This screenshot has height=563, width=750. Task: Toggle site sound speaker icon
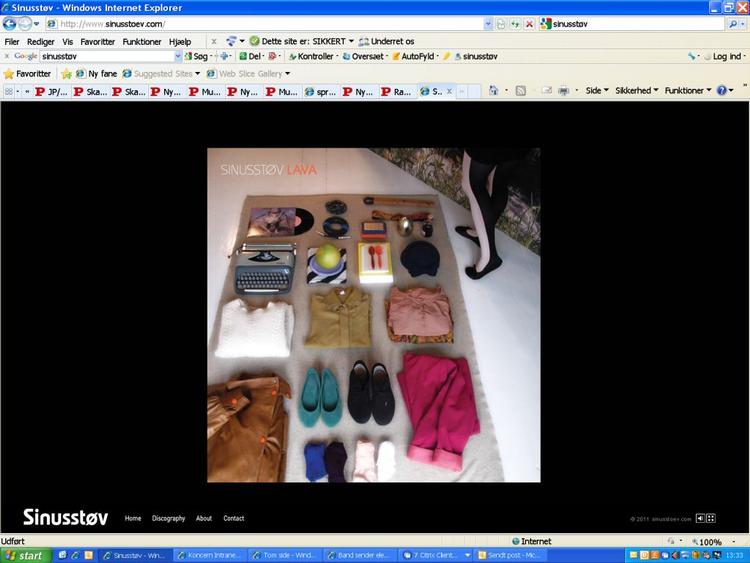(x=700, y=518)
